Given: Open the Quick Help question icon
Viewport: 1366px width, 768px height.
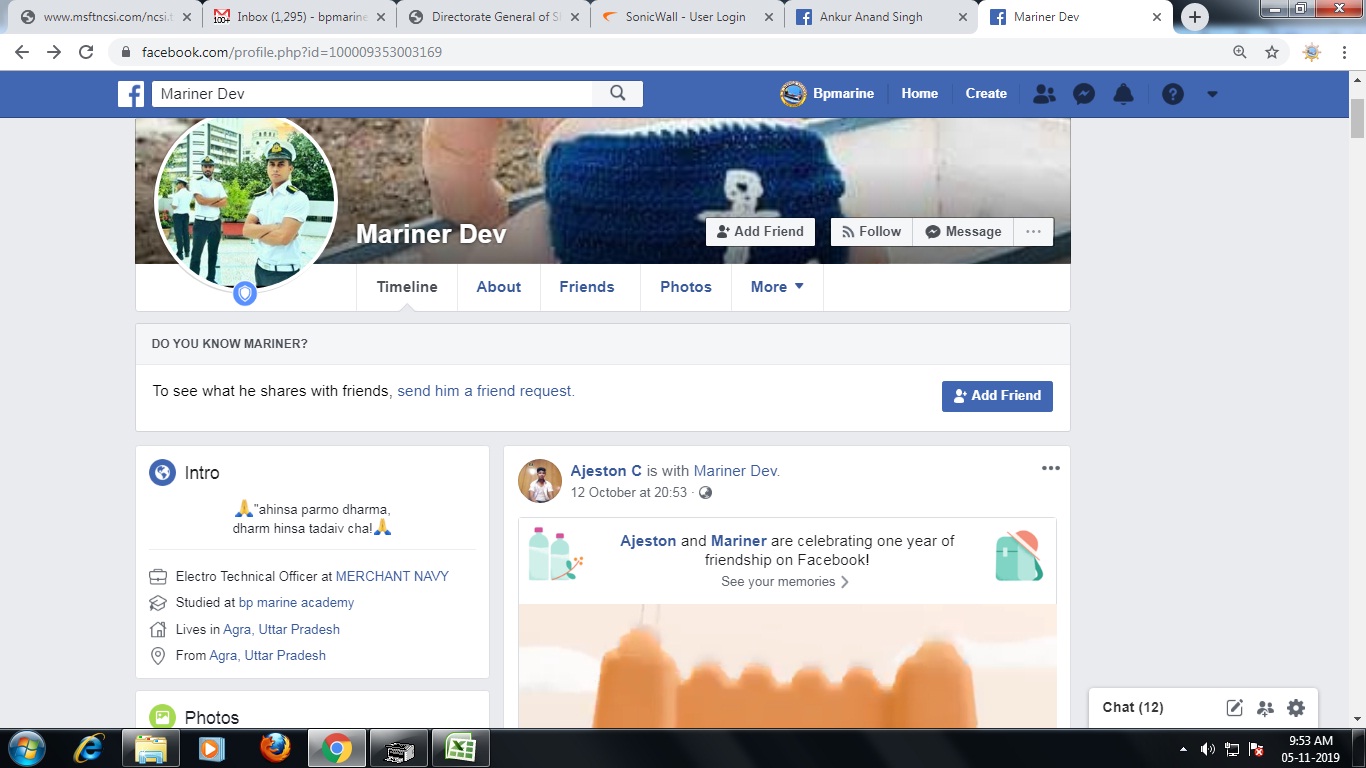Looking at the screenshot, I should click(1173, 94).
